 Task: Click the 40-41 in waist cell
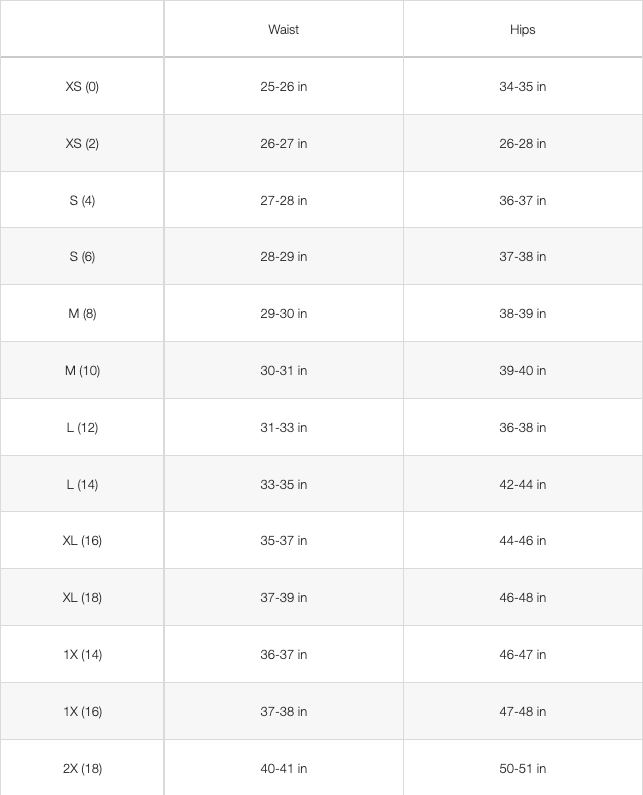283,769
